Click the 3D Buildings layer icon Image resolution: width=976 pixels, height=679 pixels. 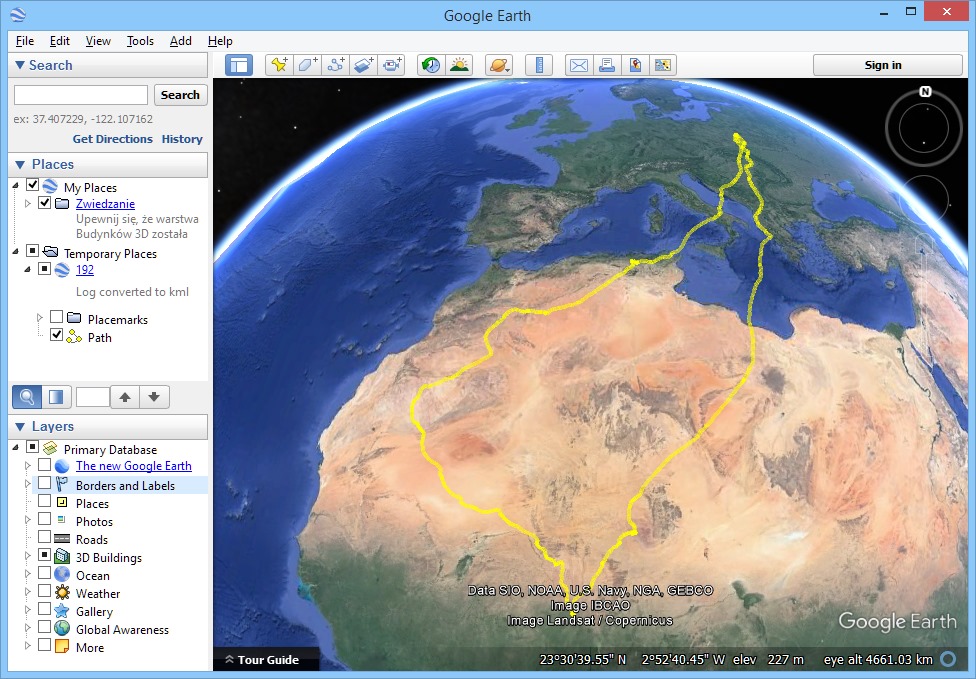coord(62,556)
